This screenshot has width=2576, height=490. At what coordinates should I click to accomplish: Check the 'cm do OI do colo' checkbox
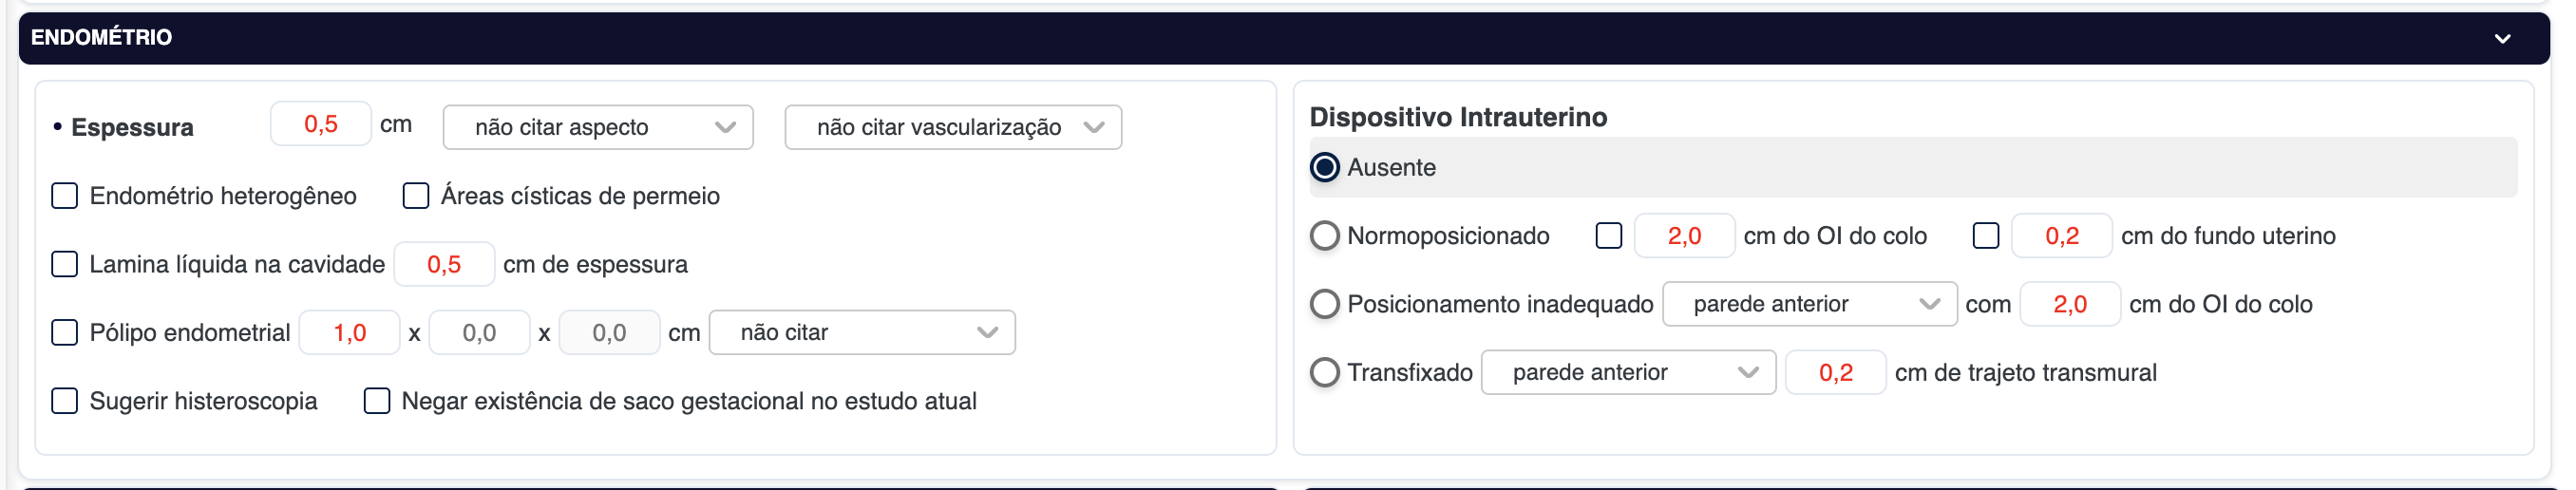pyautogui.click(x=1609, y=236)
